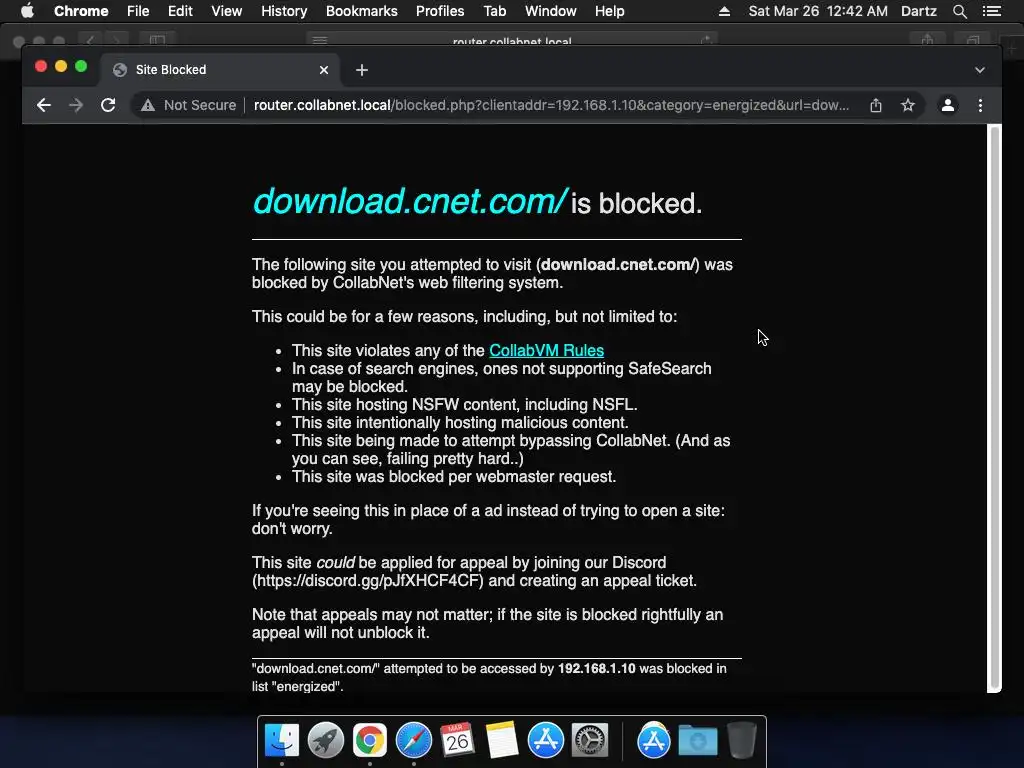Click the download.cnet.com/ heading text

(x=410, y=201)
